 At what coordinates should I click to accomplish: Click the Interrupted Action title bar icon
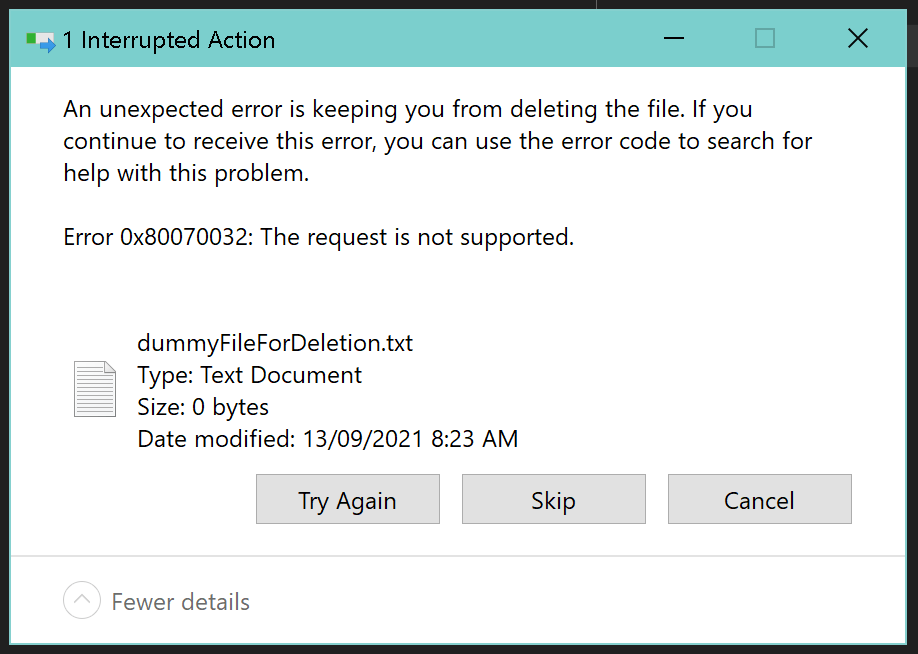(x=40, y=41)
